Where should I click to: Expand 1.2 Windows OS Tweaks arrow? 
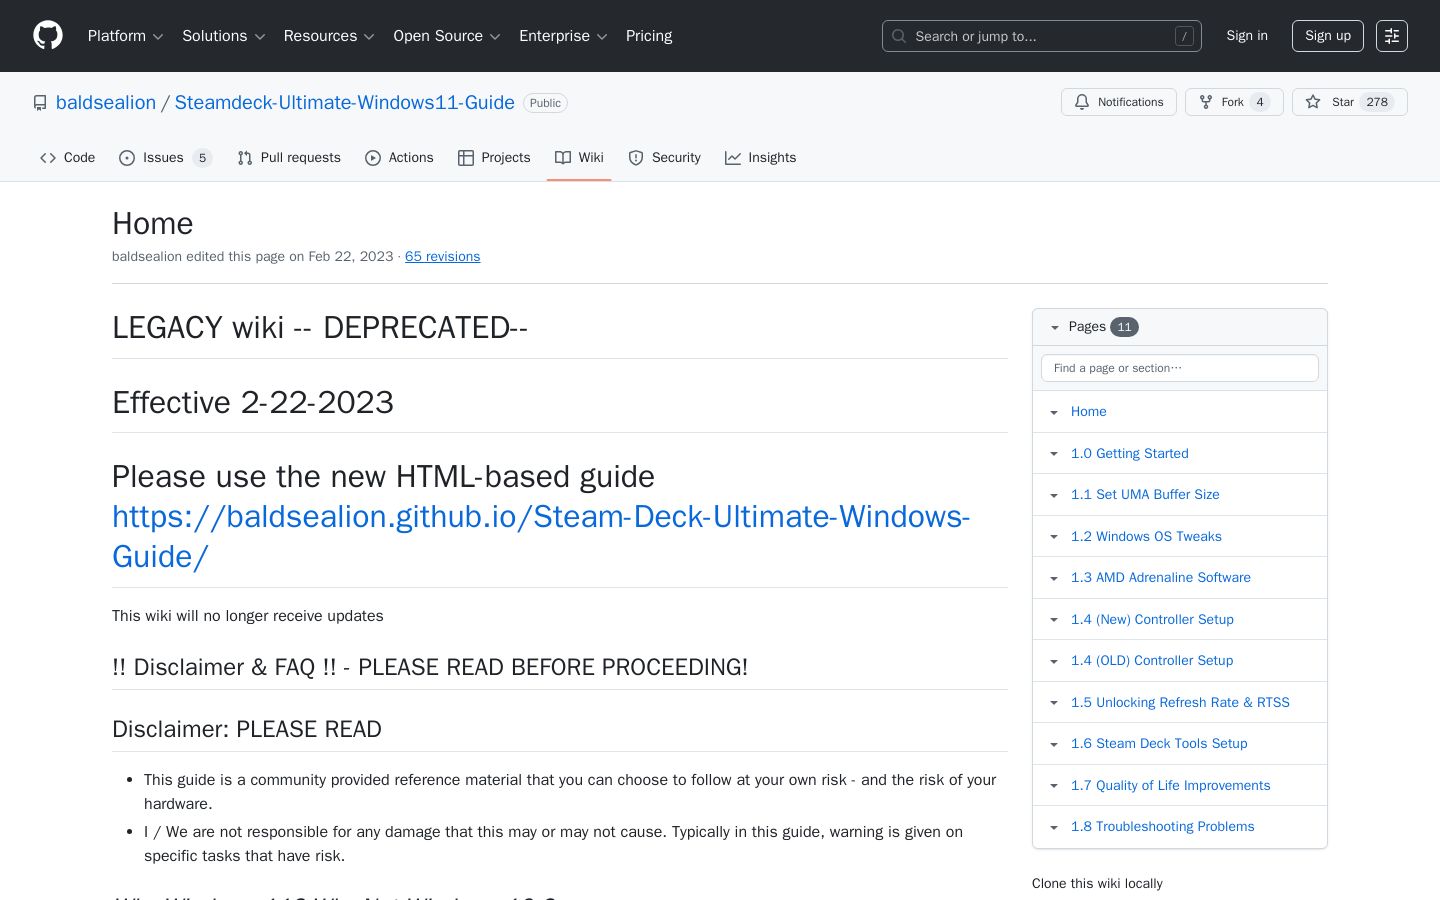1054,537
